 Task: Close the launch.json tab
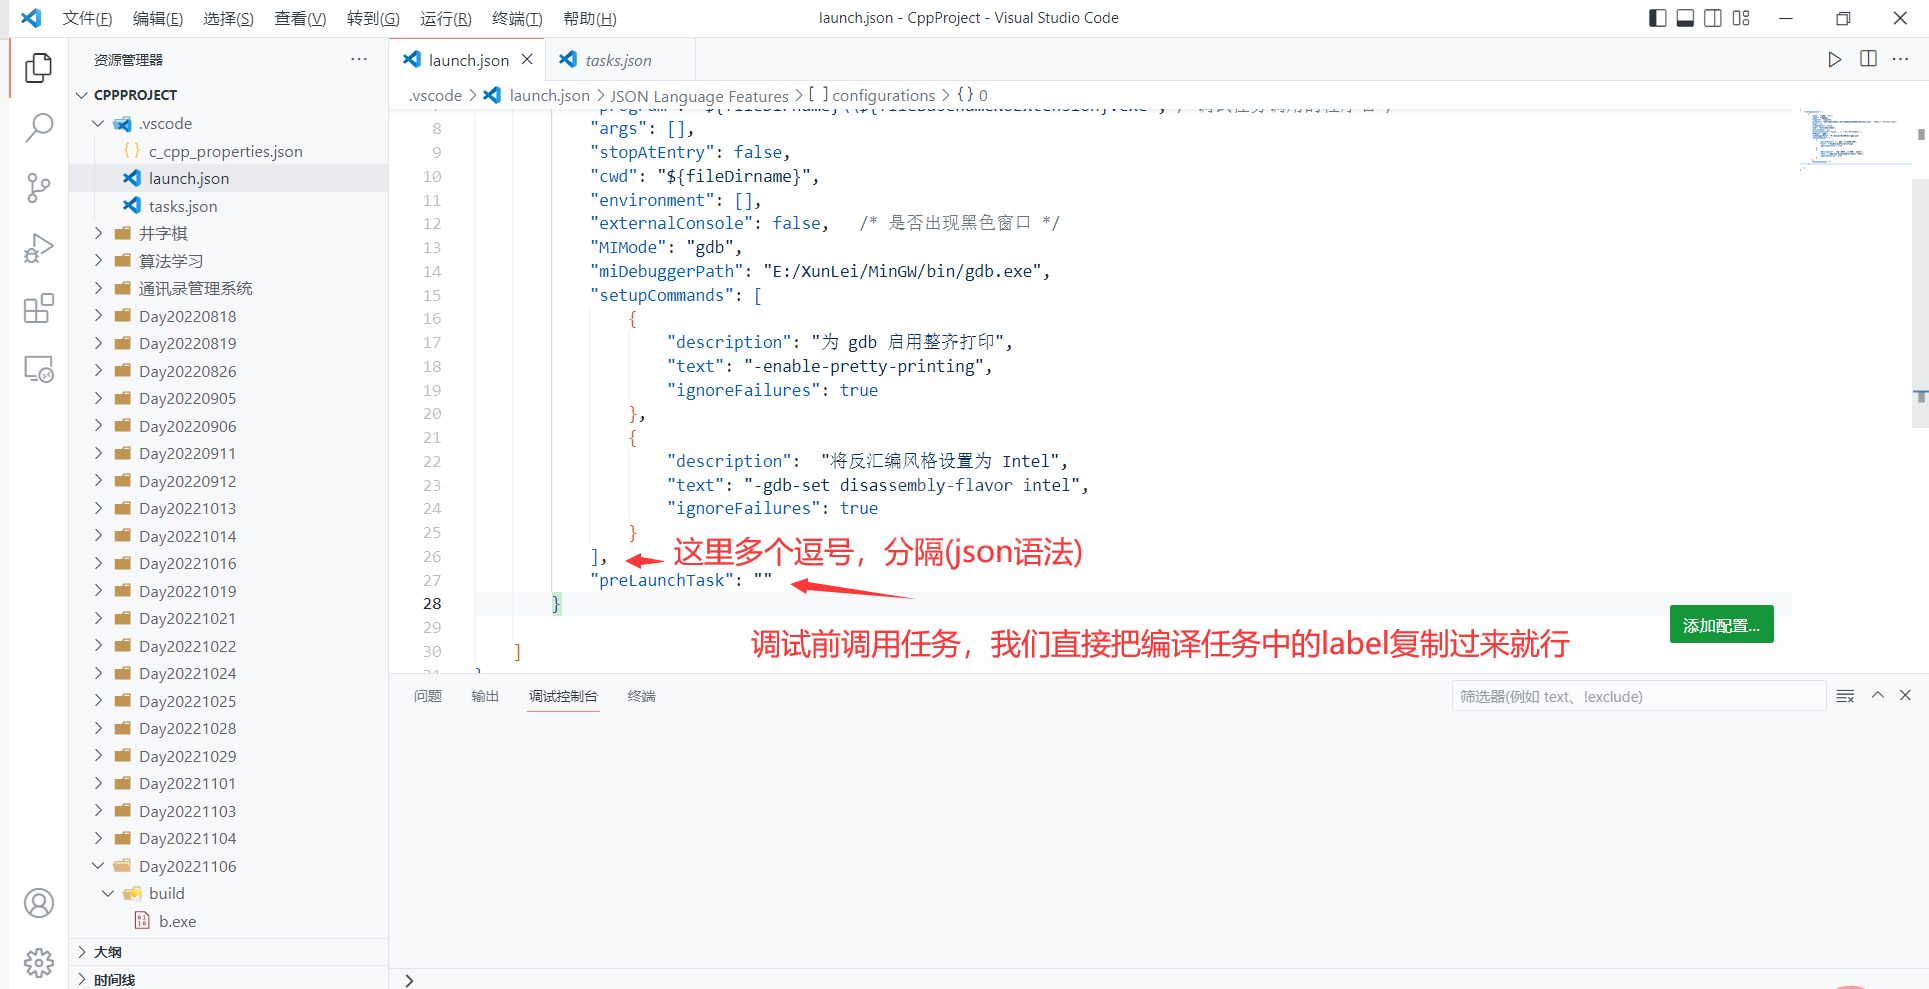[x=527, y=59]
